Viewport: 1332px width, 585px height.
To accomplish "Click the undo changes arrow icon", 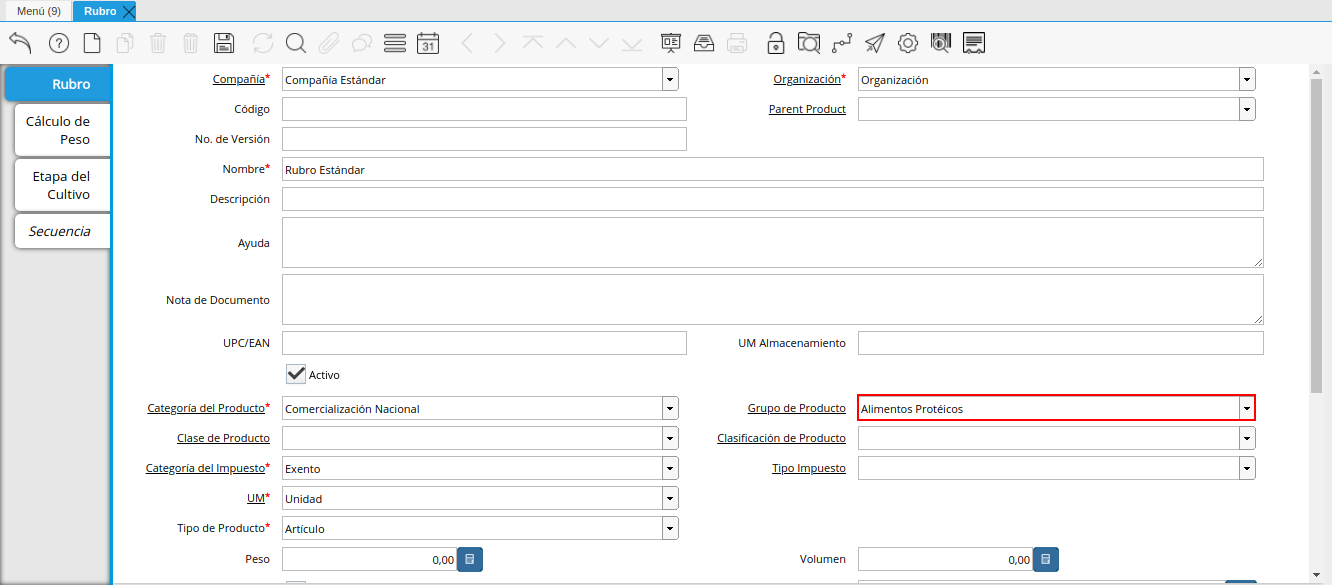I will click(x=20, y=43).
